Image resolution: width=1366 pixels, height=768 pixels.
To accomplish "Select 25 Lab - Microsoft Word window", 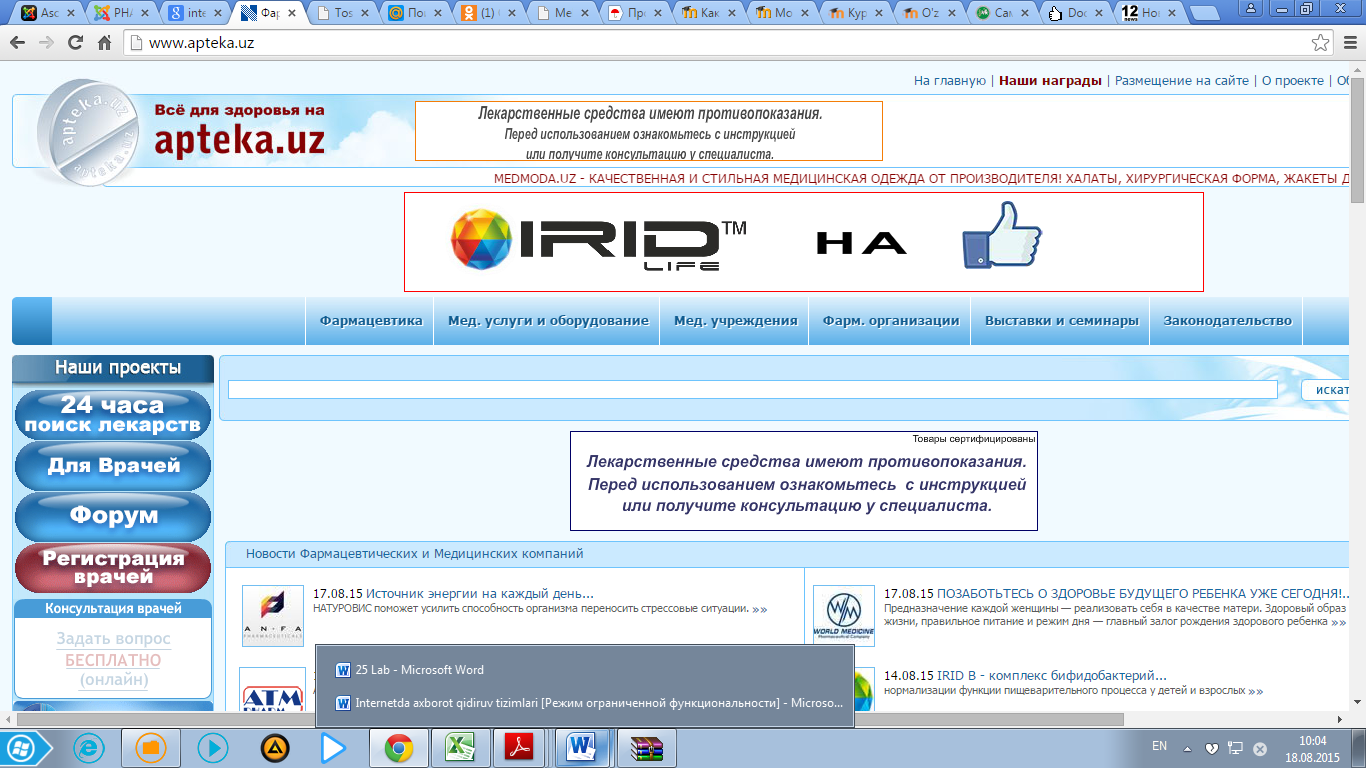I will pyautogui.click(x=585, y=670).
